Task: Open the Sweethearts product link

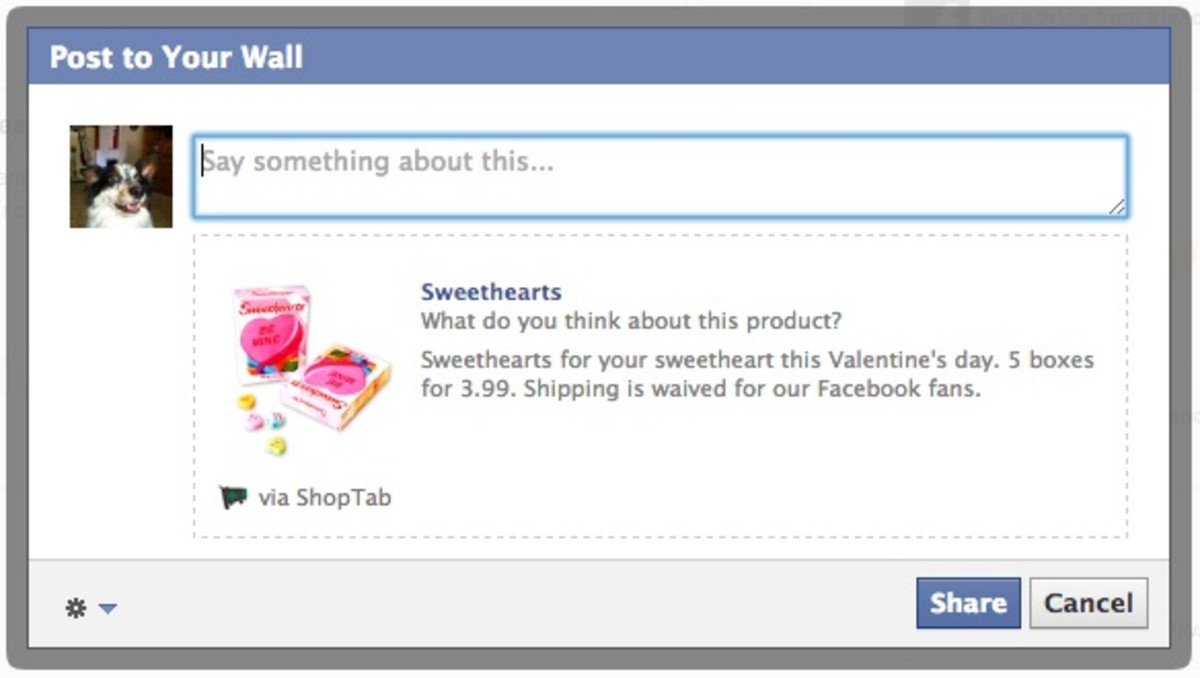Action: tap(491, 291)
